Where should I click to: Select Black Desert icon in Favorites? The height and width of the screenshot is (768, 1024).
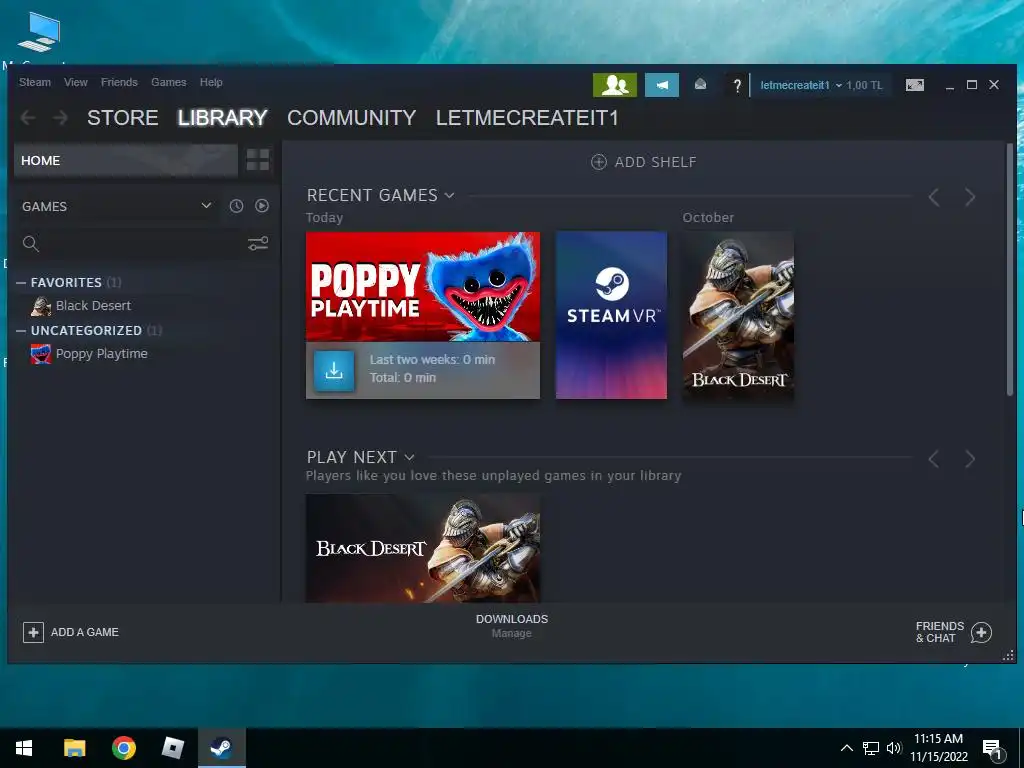pos(41,306)
